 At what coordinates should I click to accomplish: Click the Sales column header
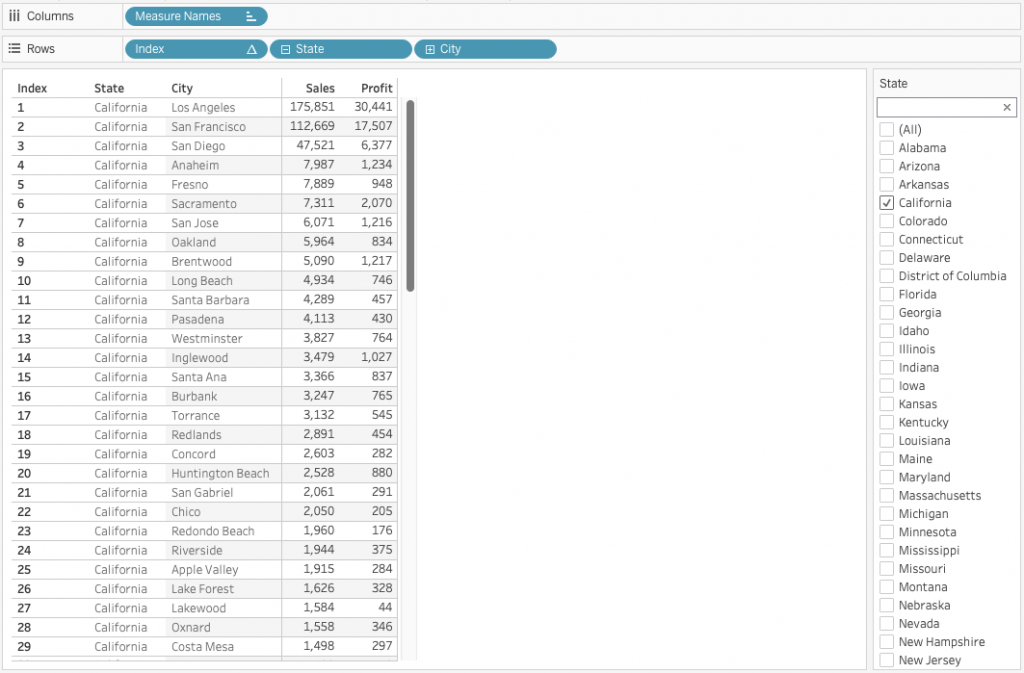pos(320,88)
